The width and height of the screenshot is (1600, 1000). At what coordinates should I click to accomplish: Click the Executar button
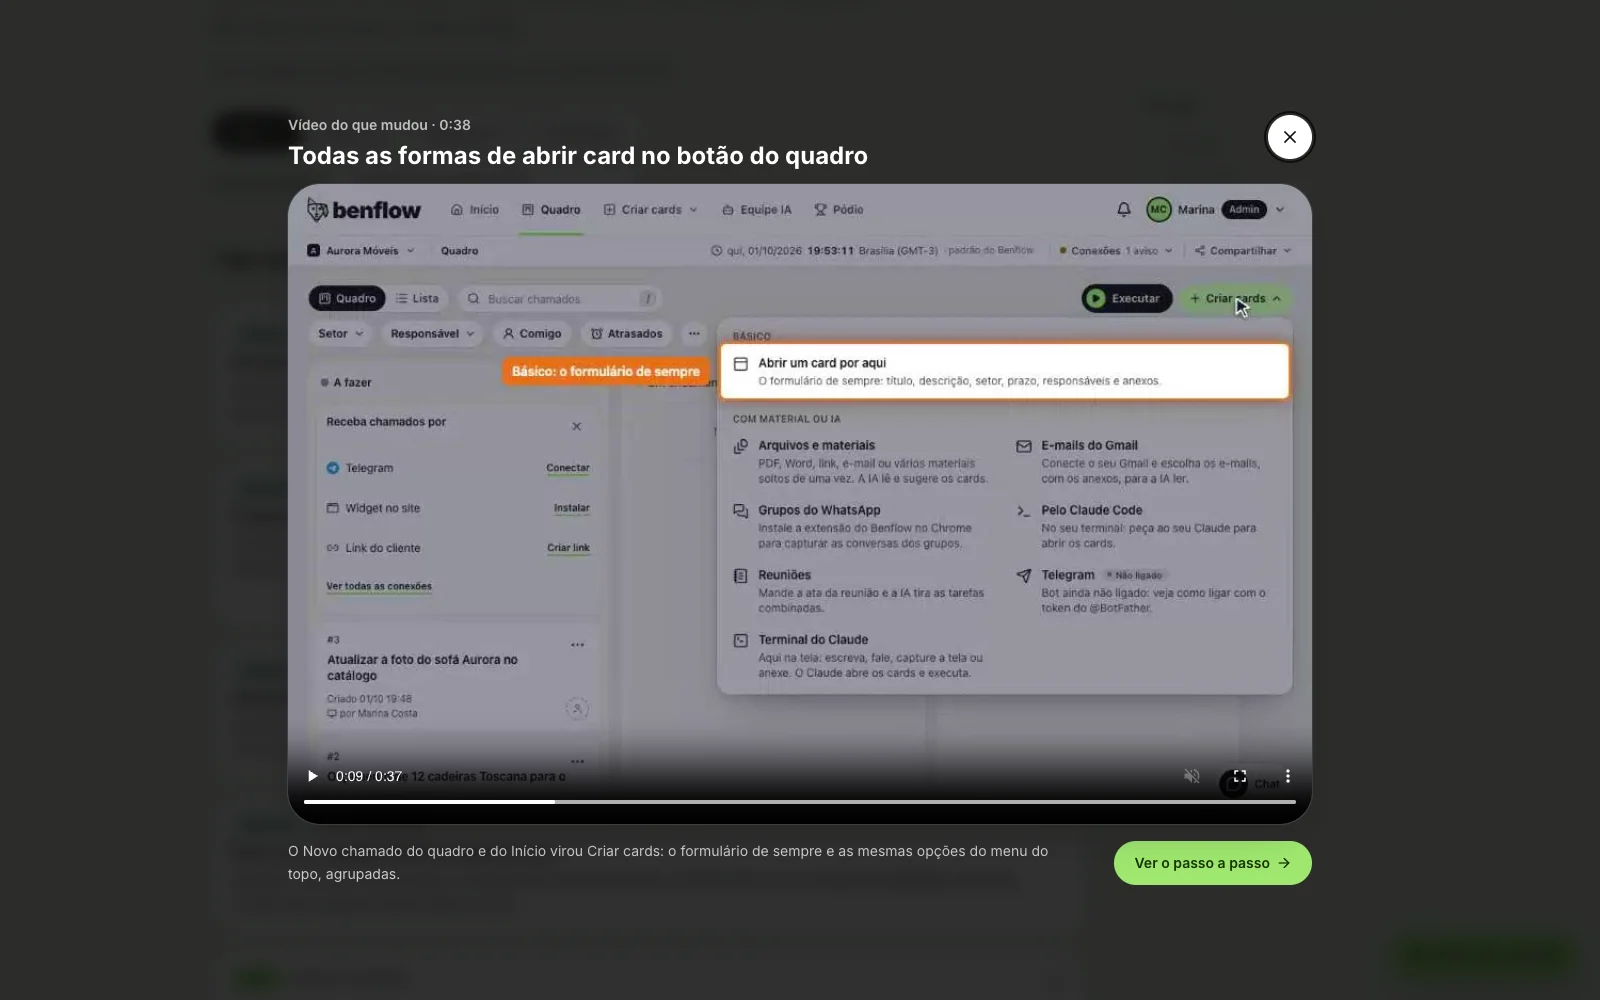pos(1127,298)
